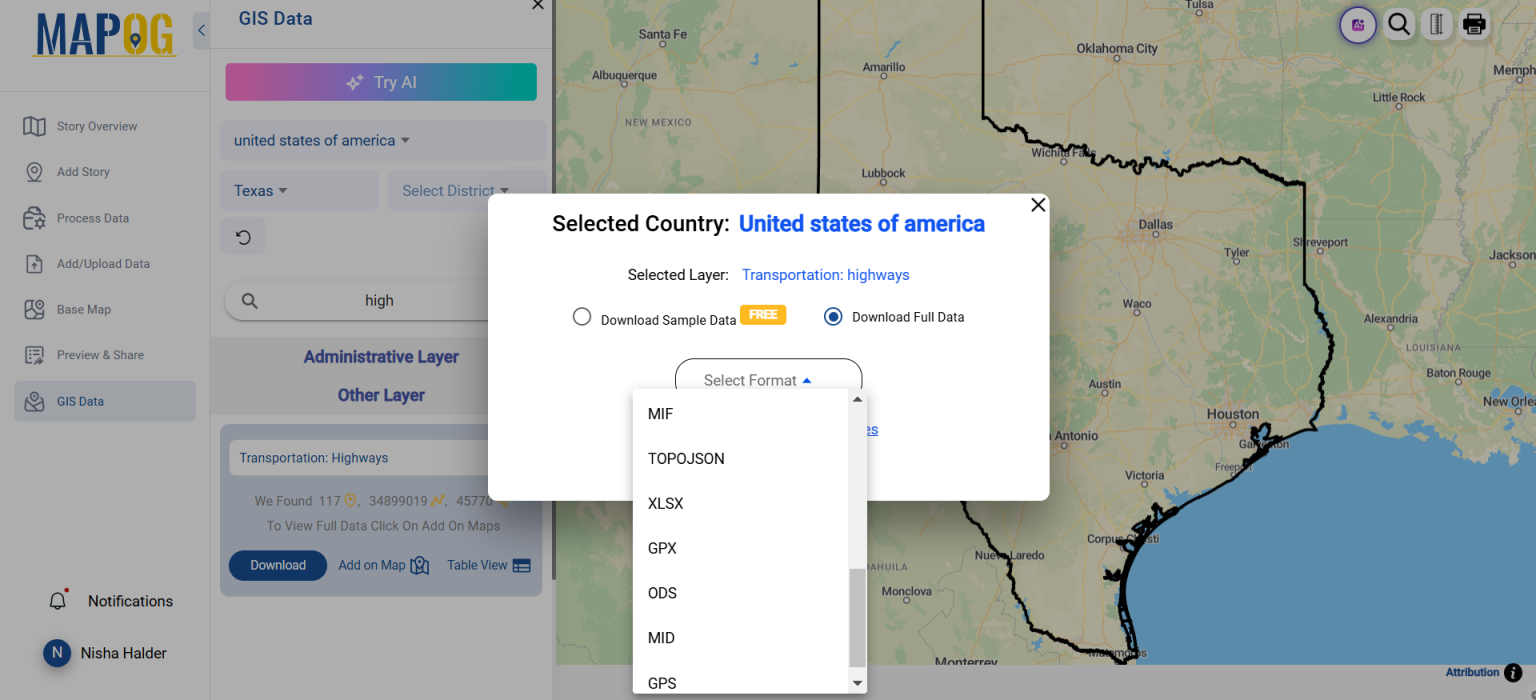This screenshot has width=1536, height=700.
Task: Open the Notifications menu
Action: pyautogui.click(x=116, y=601)
